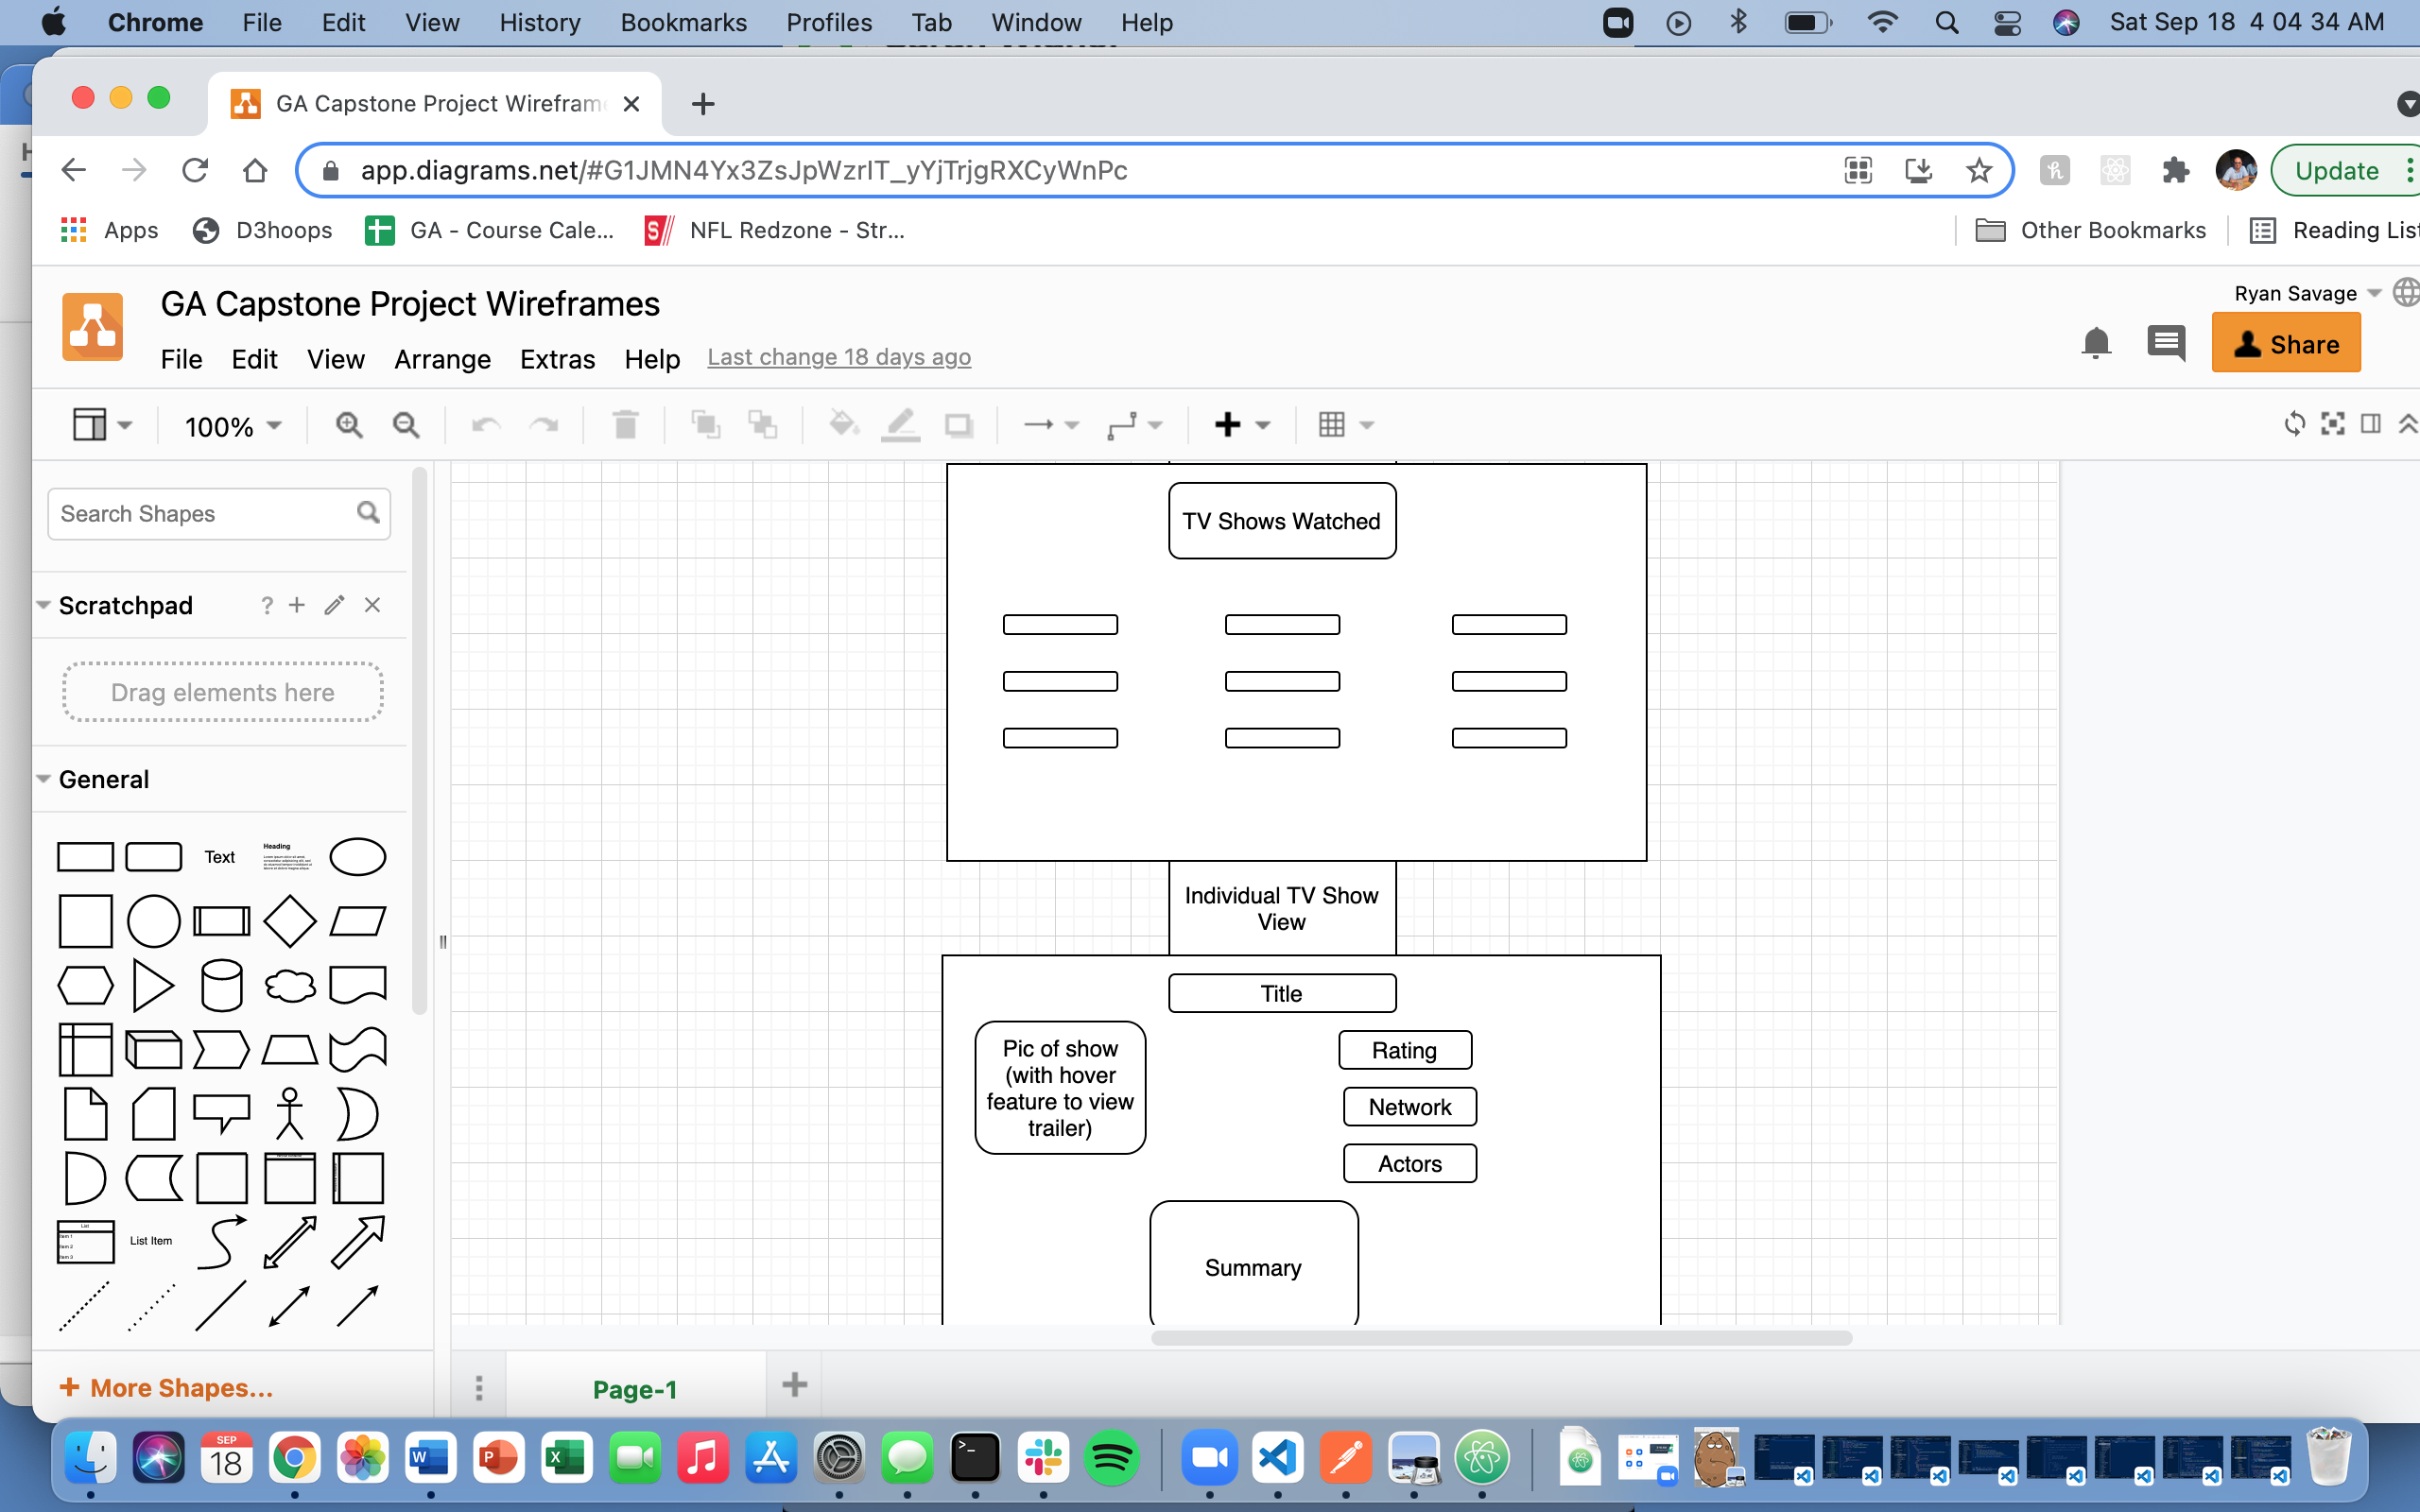Screen dimensions: 2420x1512
Task: Toggle the format panel icon
Action: pos(2371,424)
